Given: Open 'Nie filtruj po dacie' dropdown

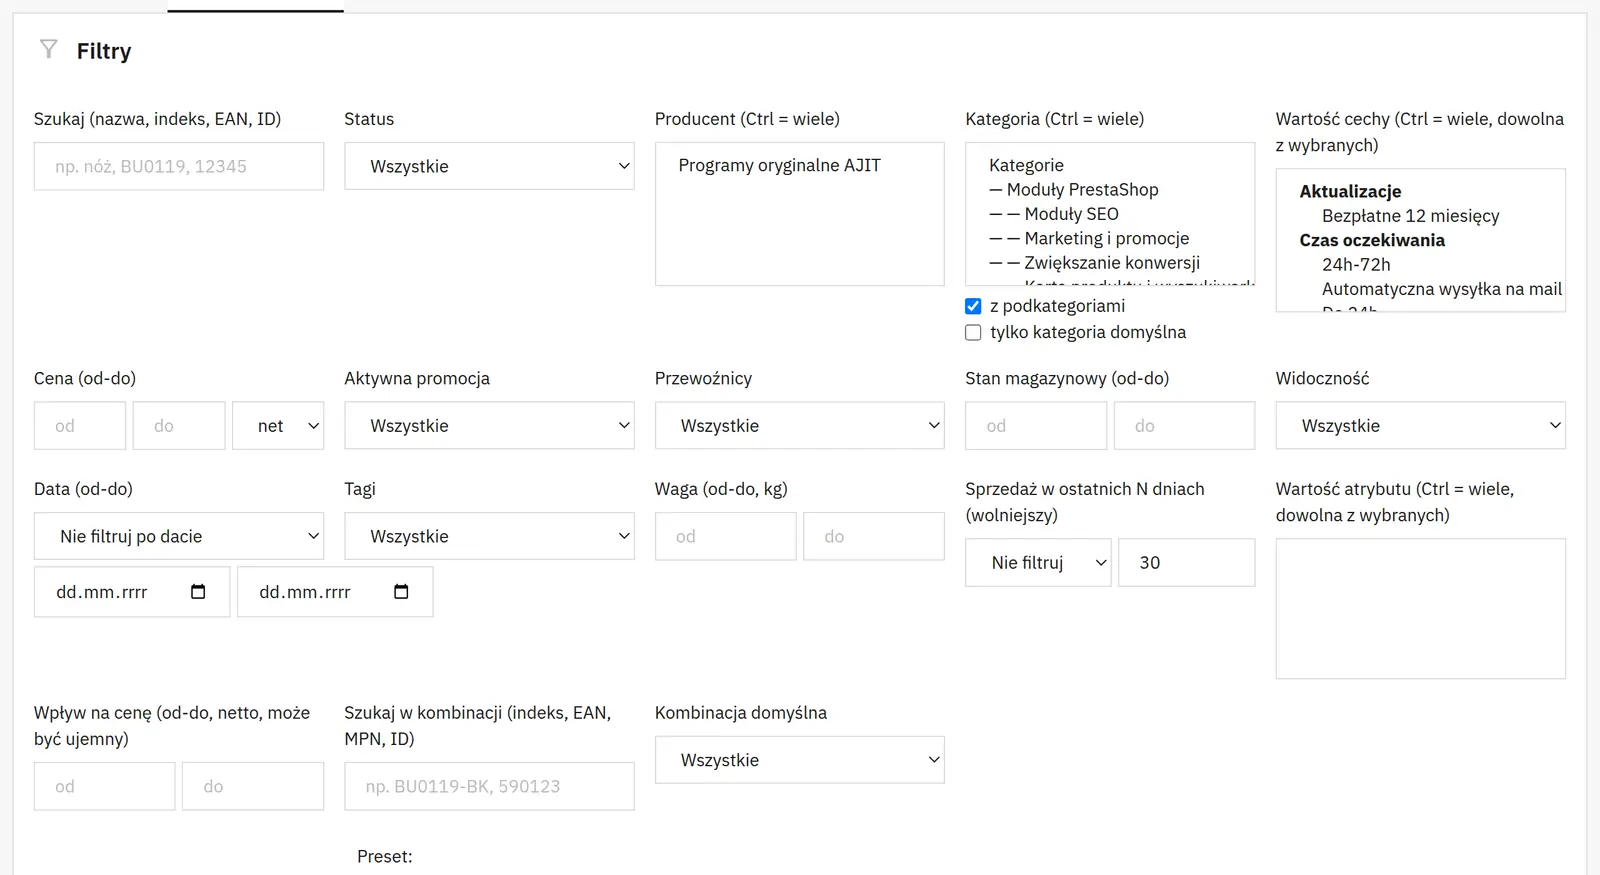Looking at the screenshot, I should tap(179, 536).
